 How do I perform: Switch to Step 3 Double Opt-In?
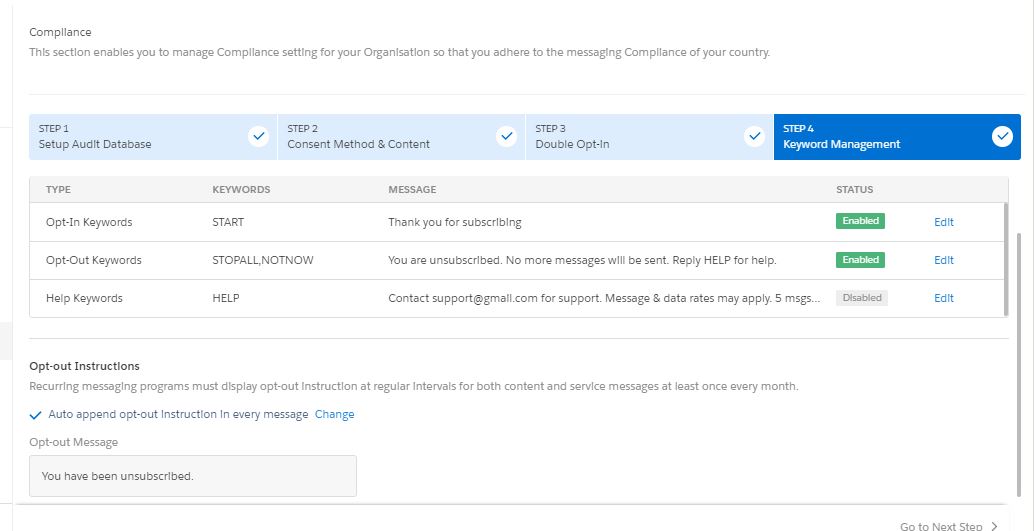650,137
